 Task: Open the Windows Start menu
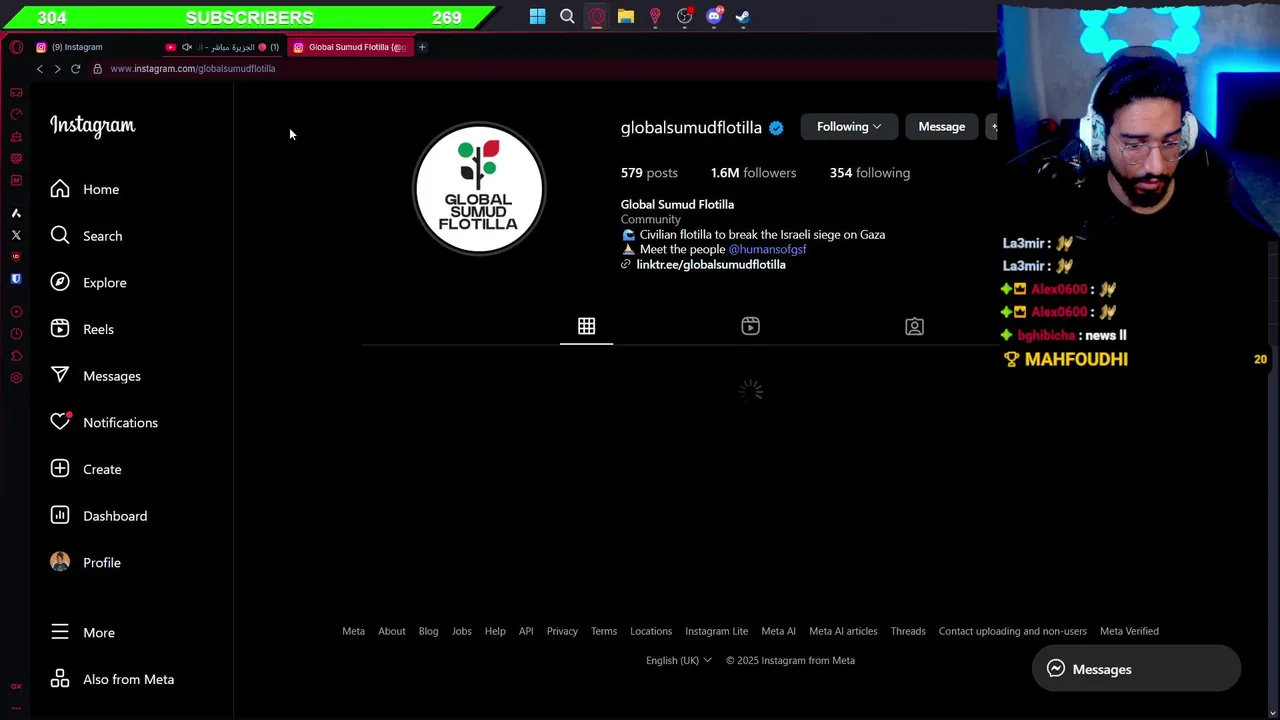click(x=537, y=17)
